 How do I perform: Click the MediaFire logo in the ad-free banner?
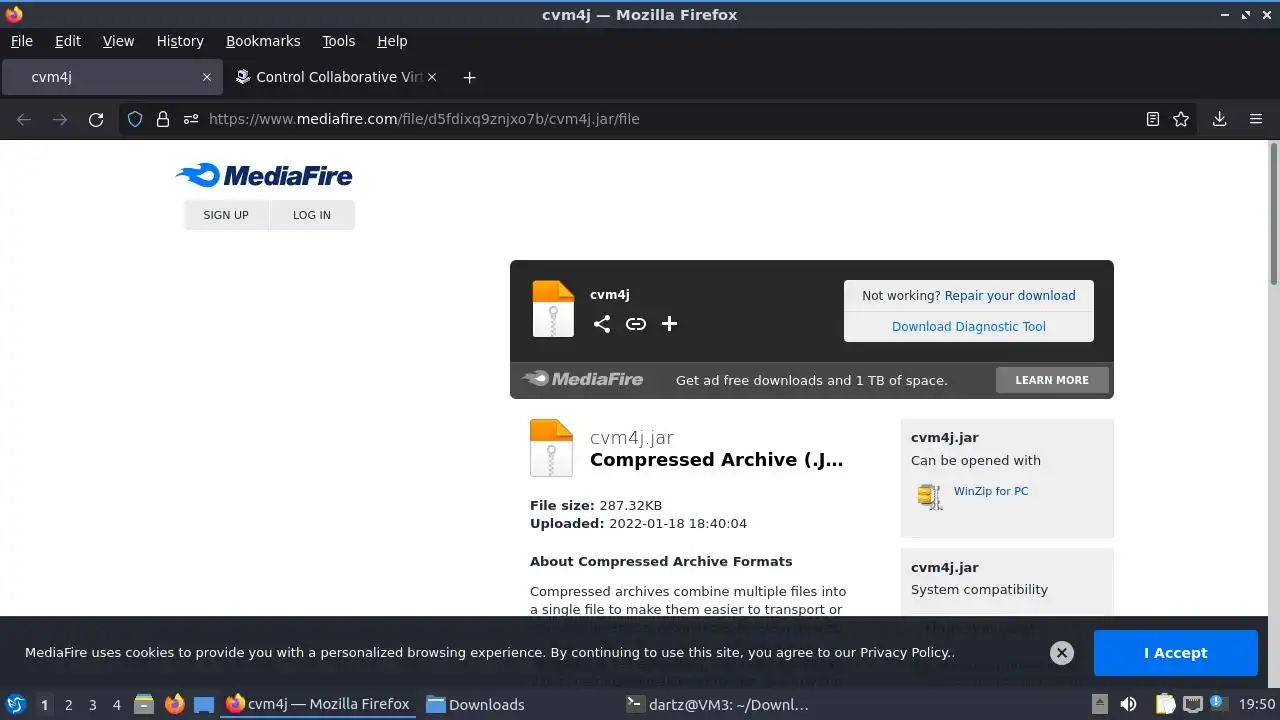[583, 379]
